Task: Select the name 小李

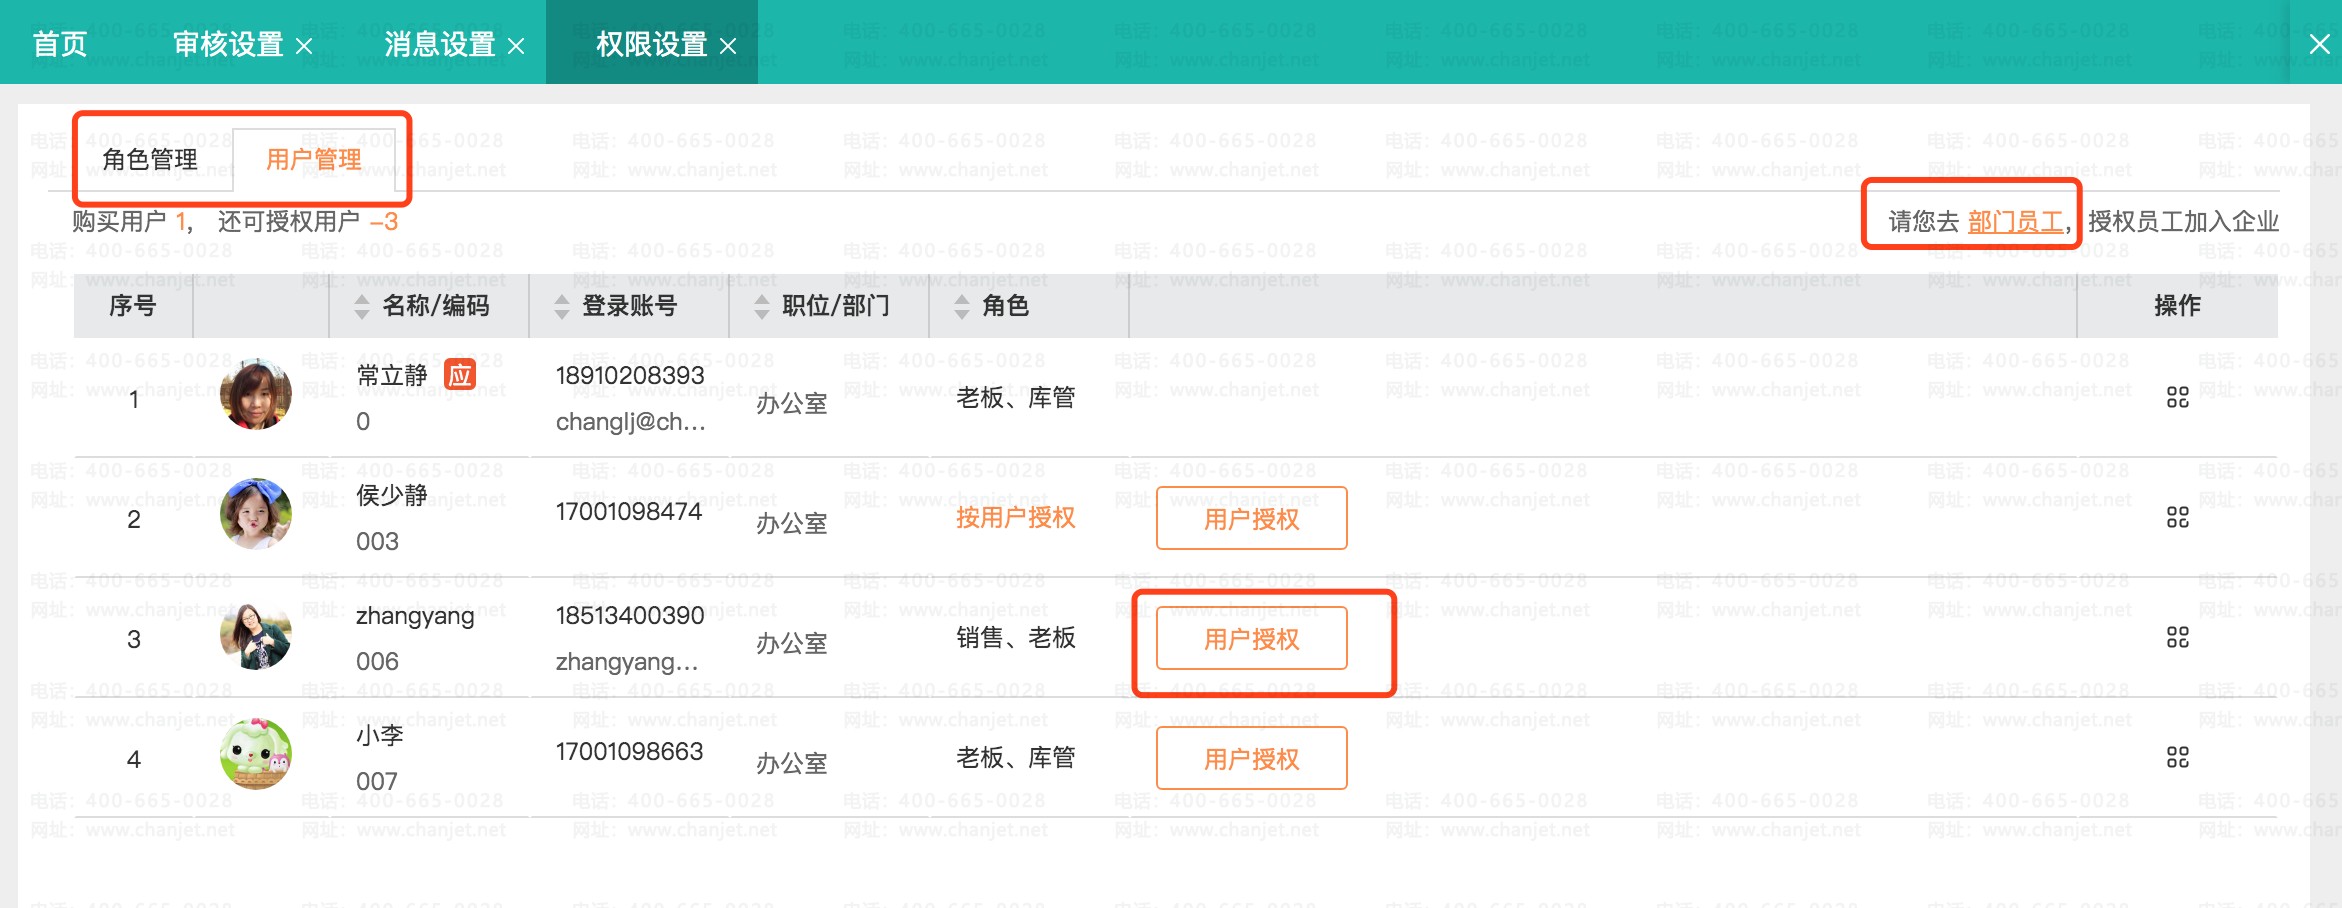Action: [x=380, y=735]
